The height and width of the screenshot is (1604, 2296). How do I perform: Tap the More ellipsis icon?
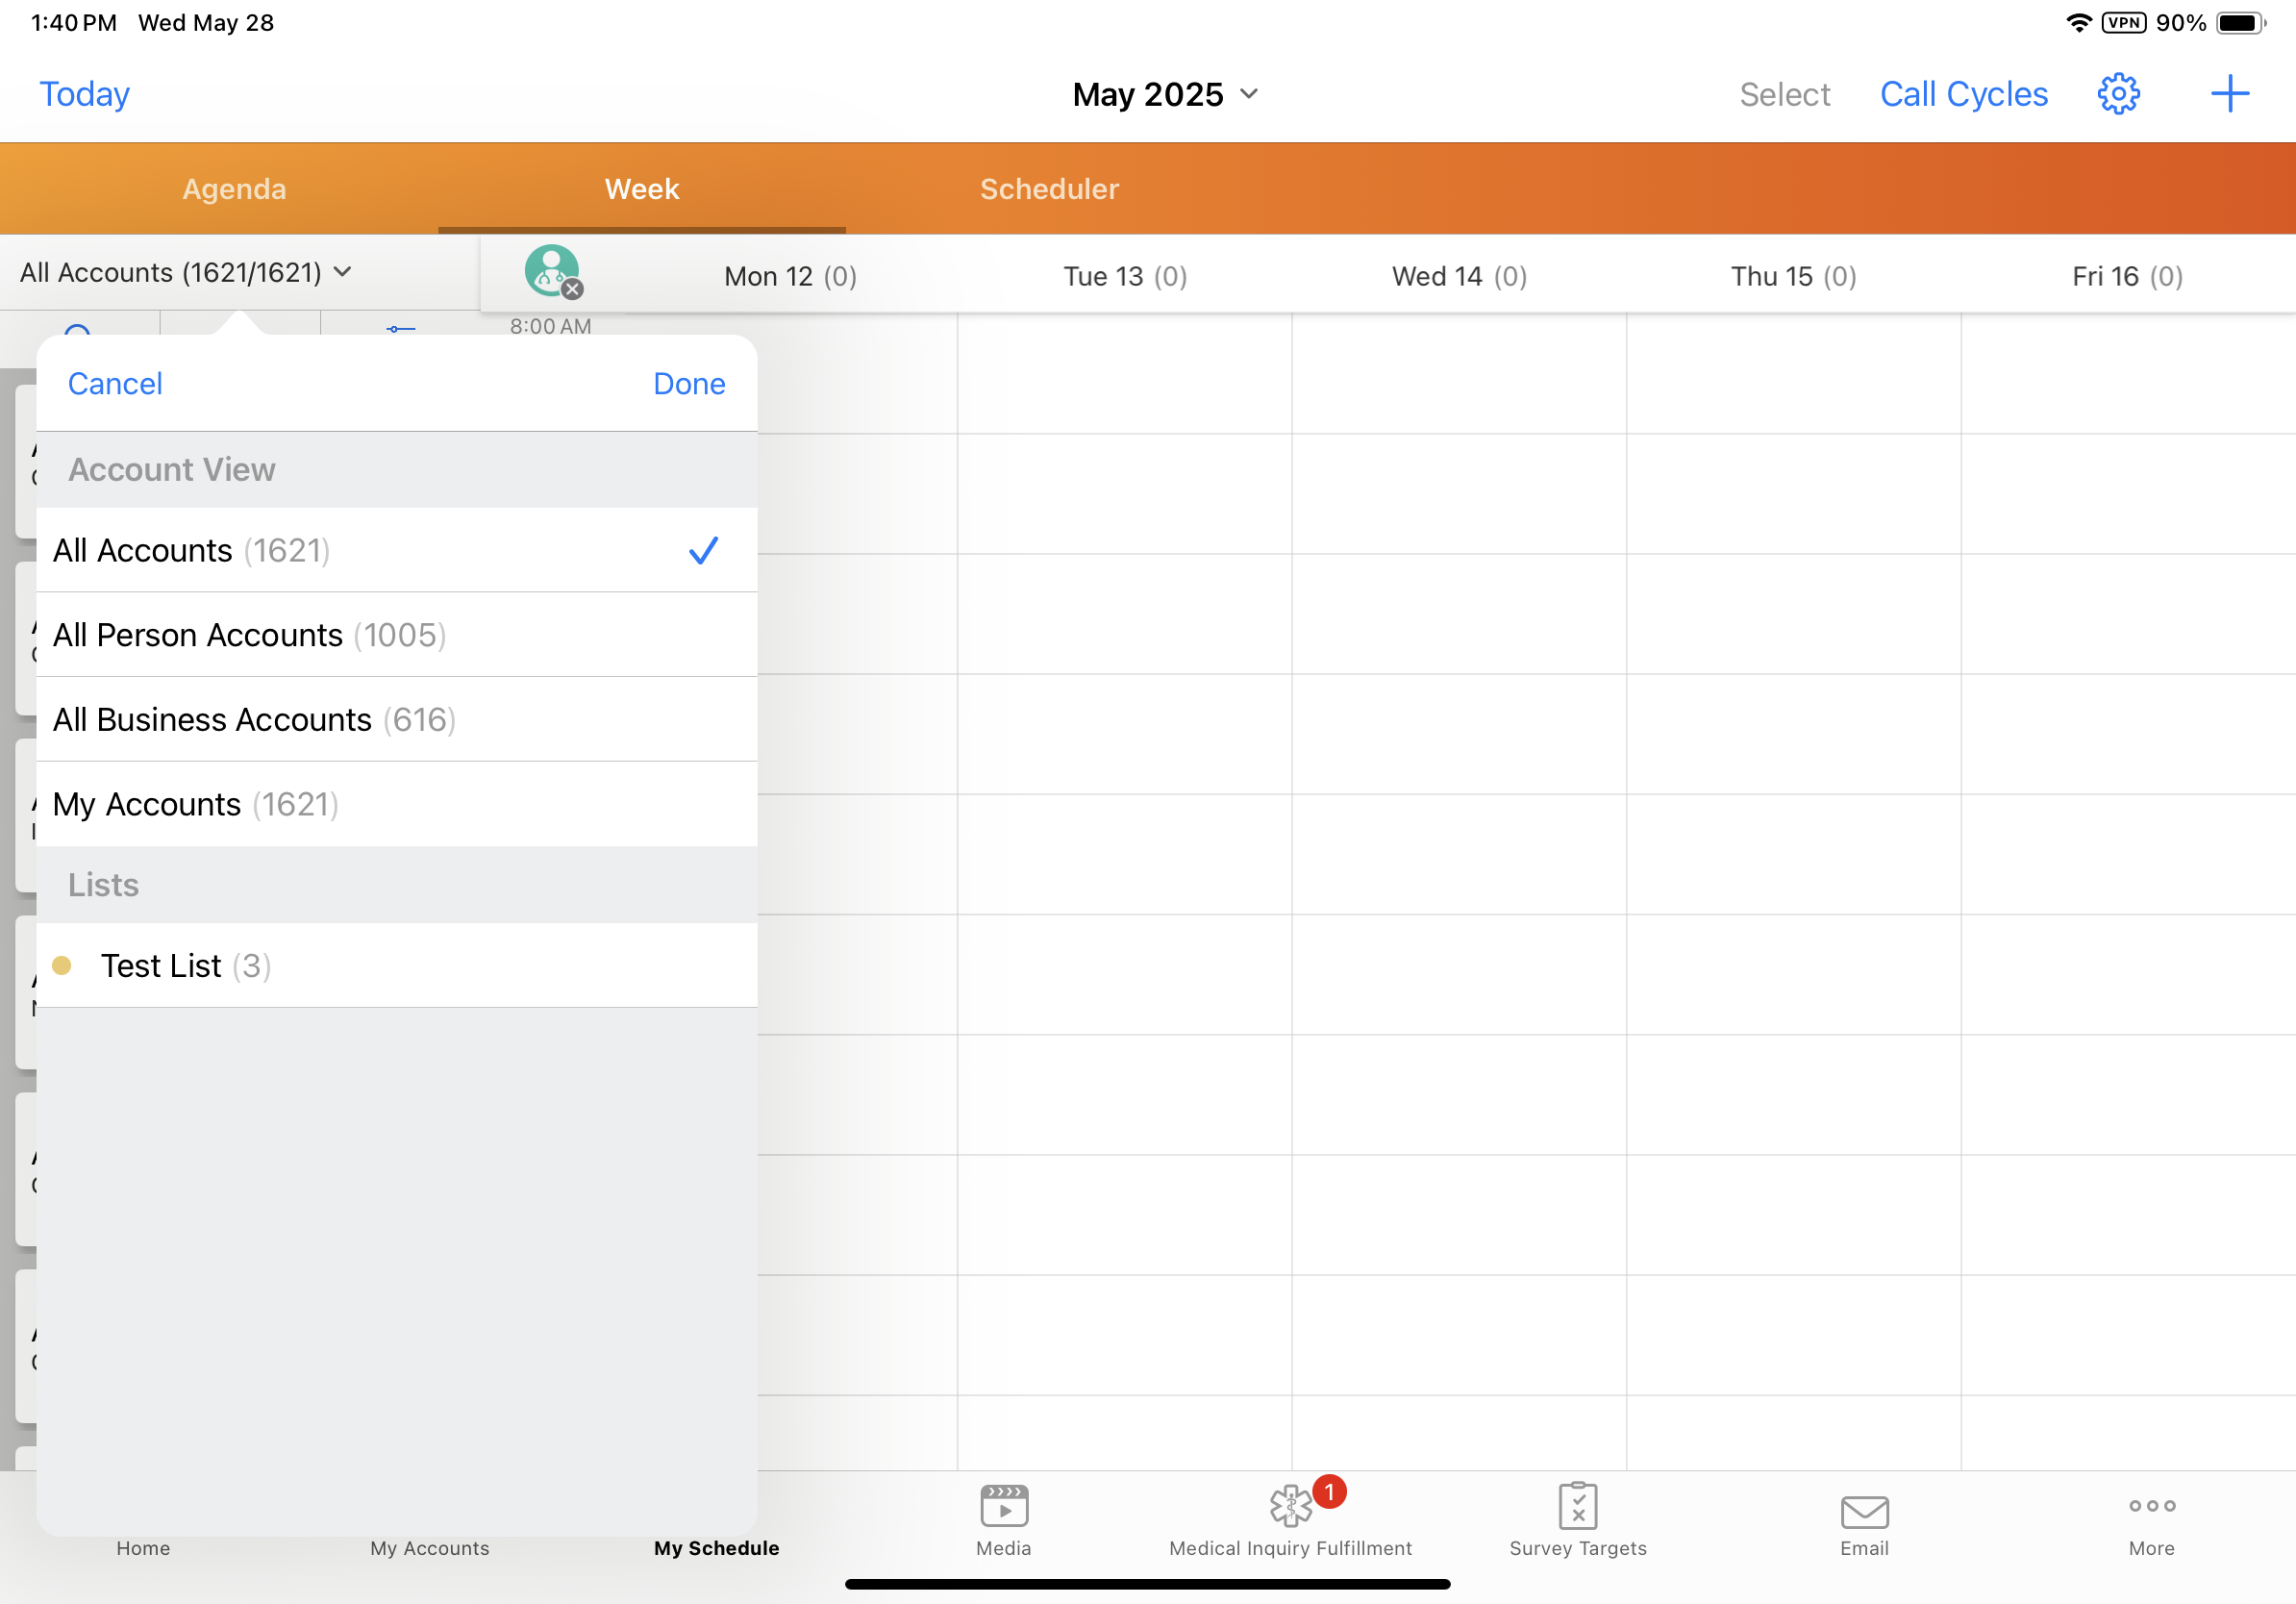point(2151,1506)
